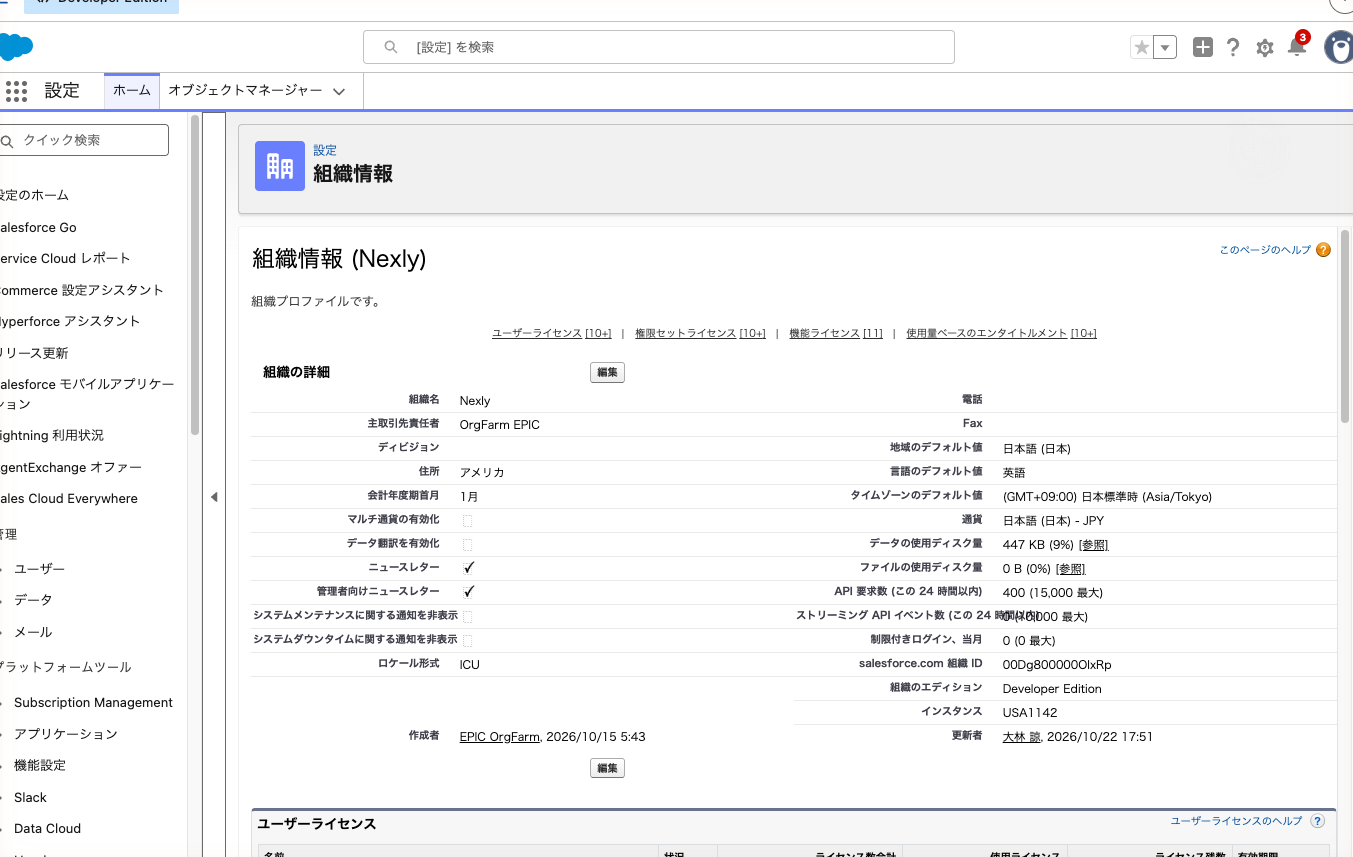Expand the データ sidebar item
The image size is (1353, 857).
click(33, 599)
